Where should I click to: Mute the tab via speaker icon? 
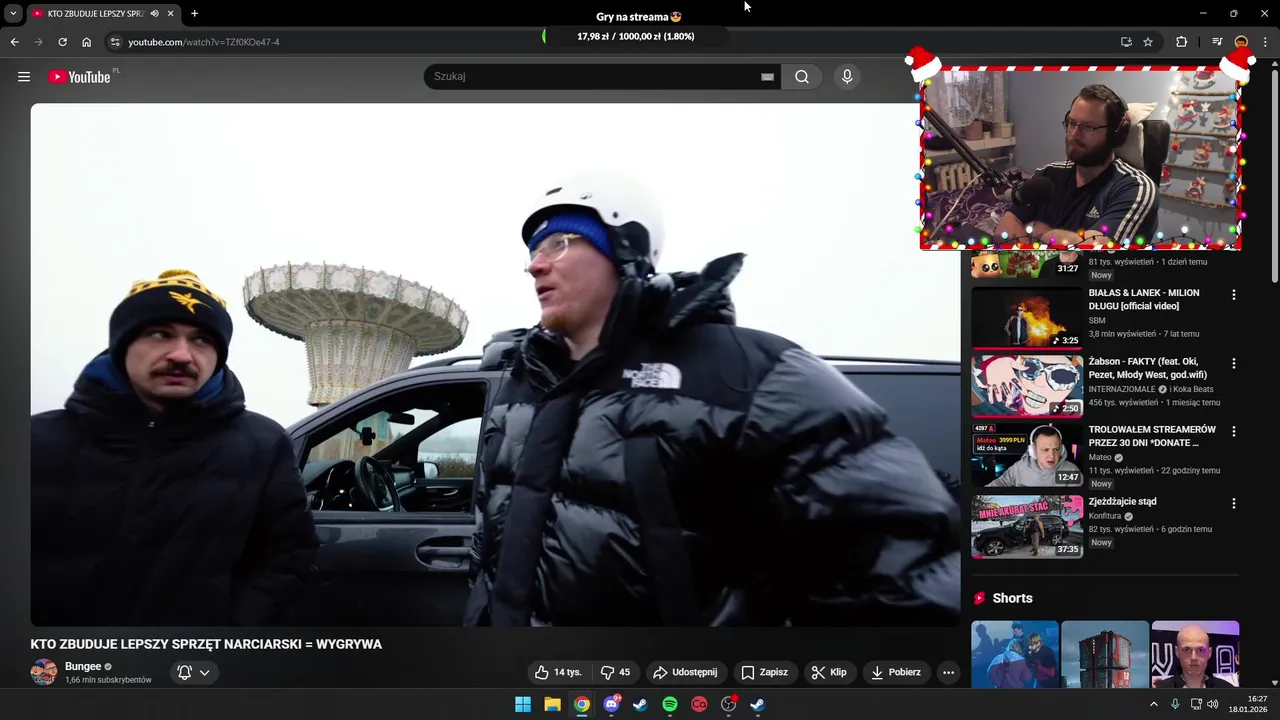pyautogui.click(x=154, y=14)
